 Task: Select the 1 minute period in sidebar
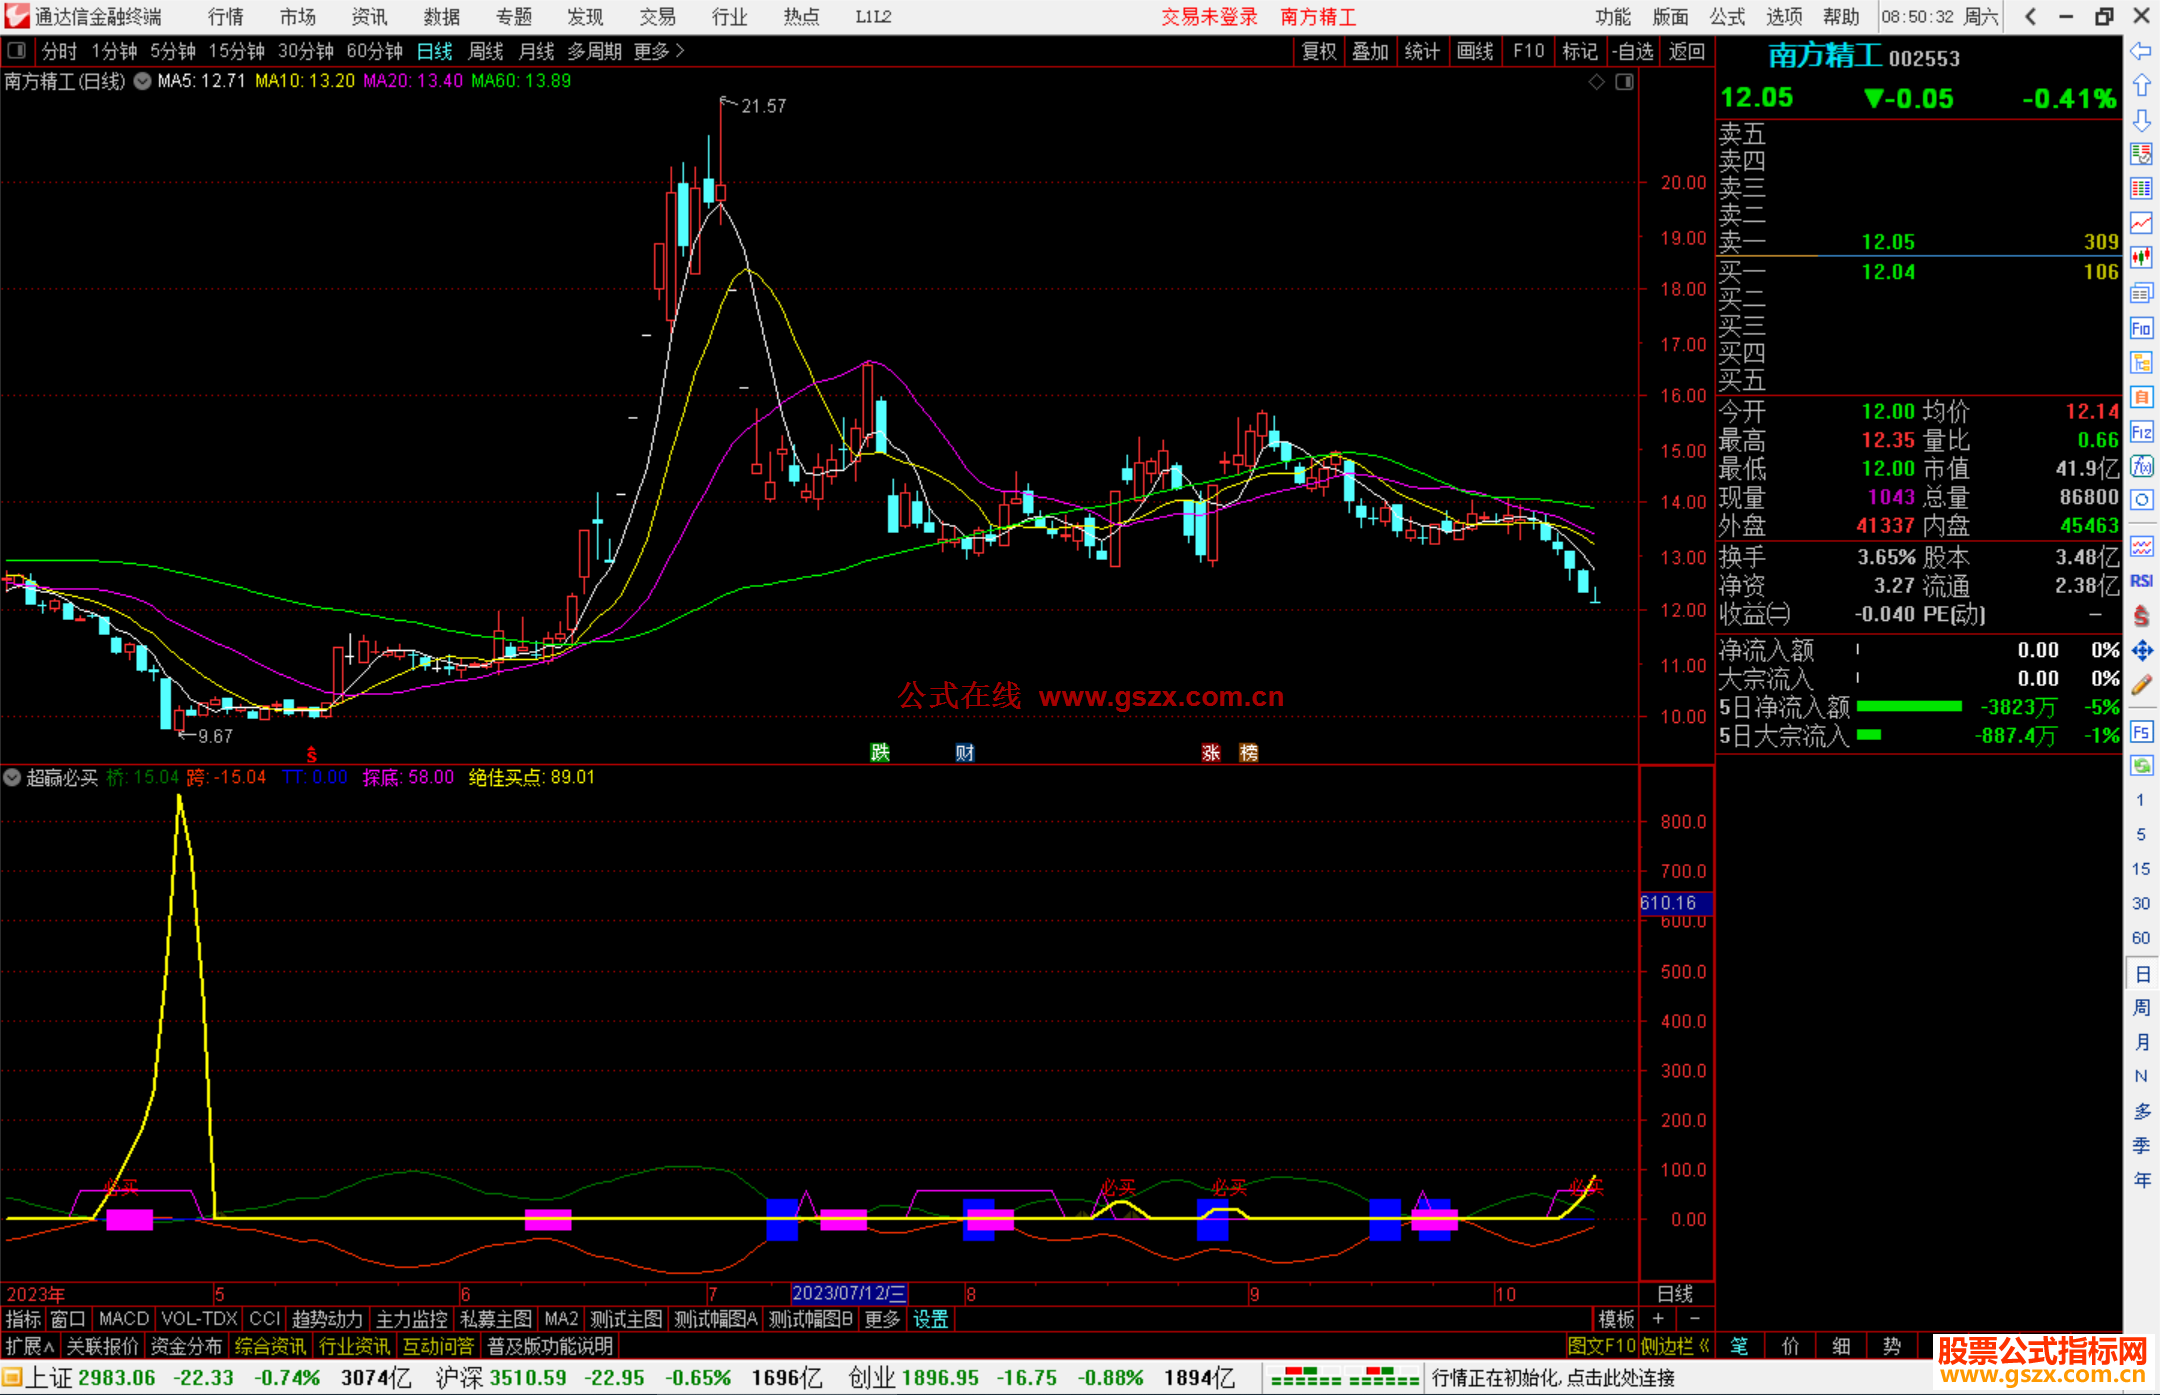[2141, 800]
